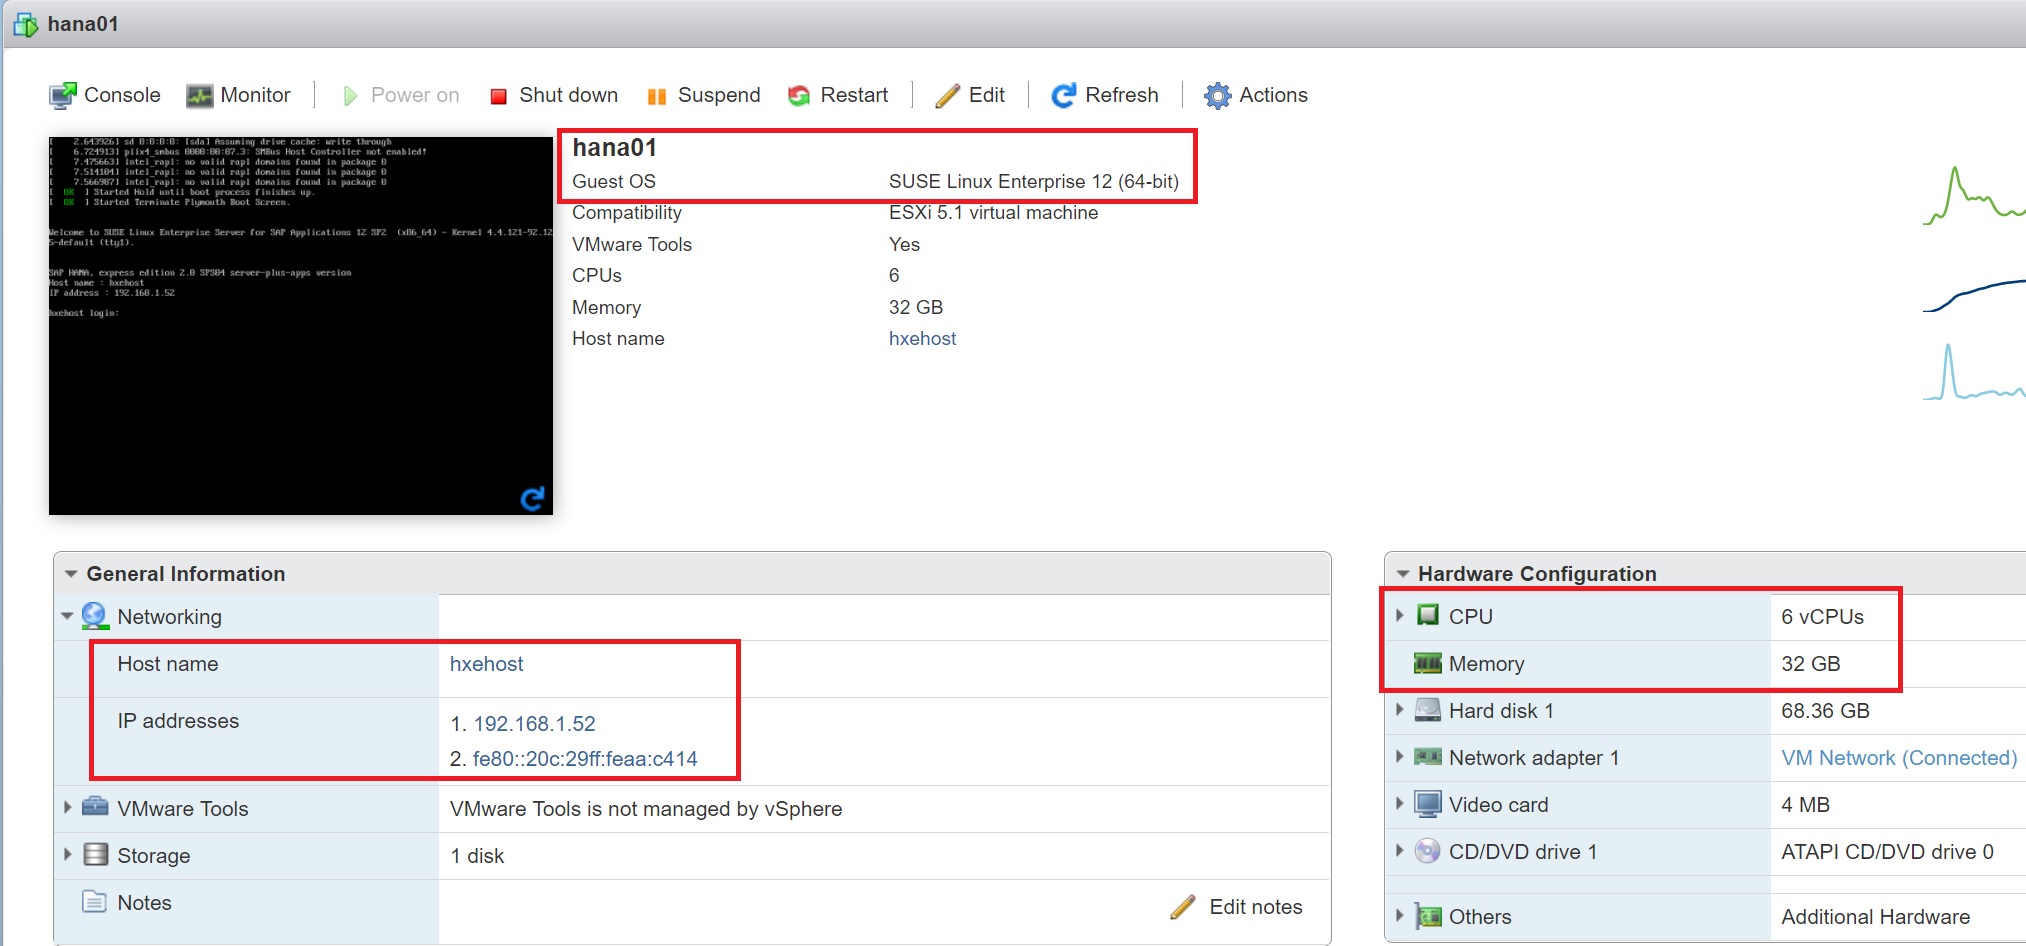
Task: Click the Suspend label
Action: click(719, 95)
